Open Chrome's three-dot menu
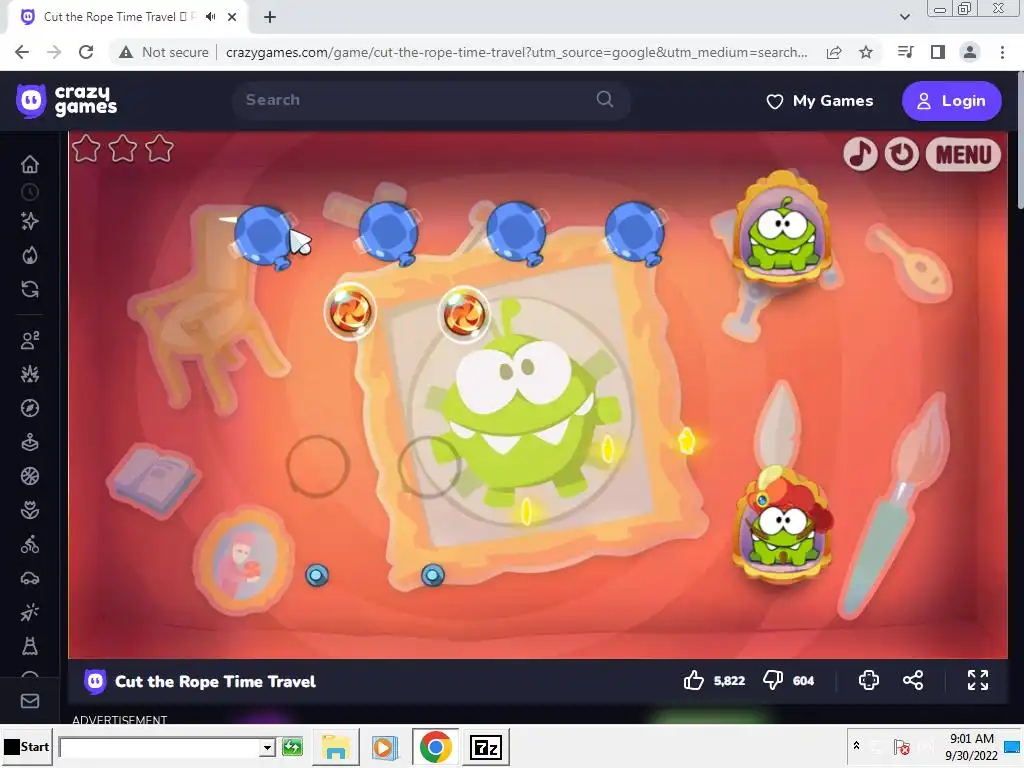1024x768 pixels. (1002, 52)
